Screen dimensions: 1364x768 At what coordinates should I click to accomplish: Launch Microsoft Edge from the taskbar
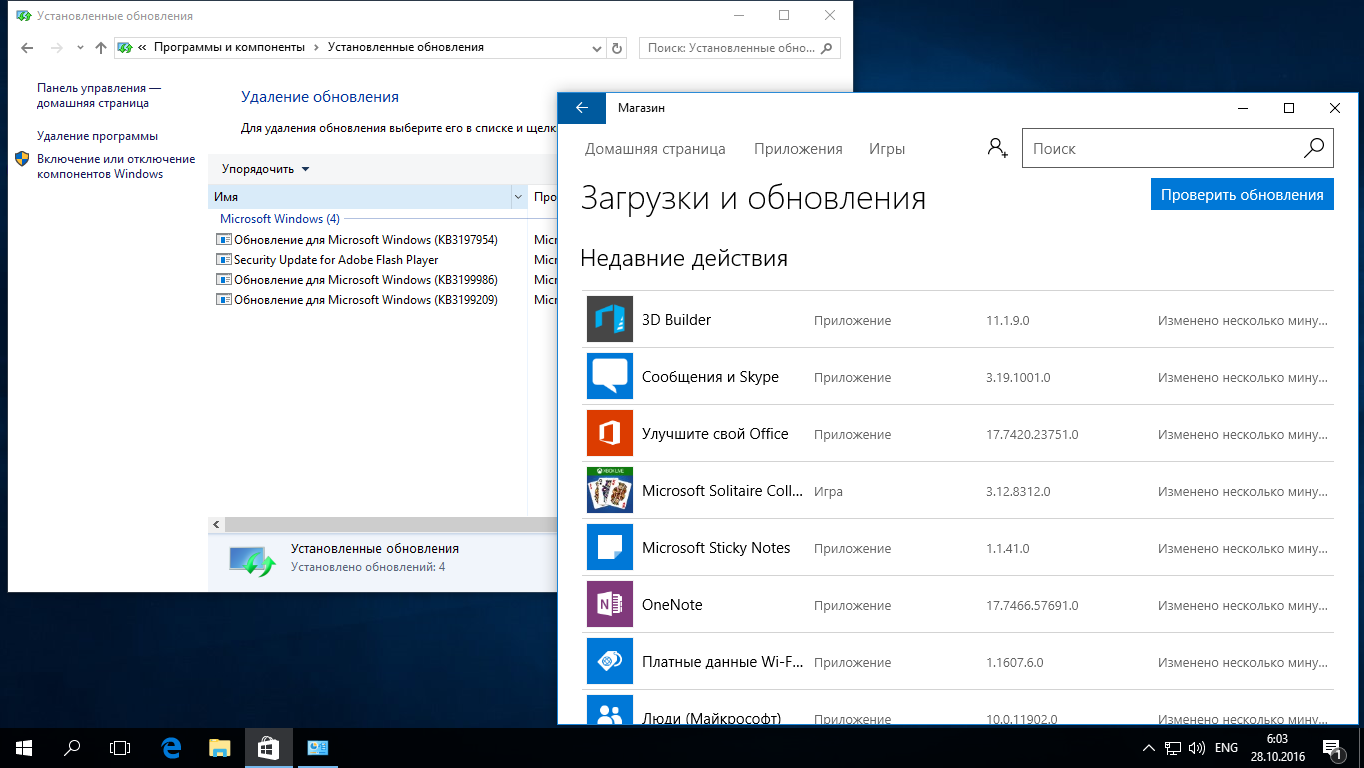click(171, 747)
